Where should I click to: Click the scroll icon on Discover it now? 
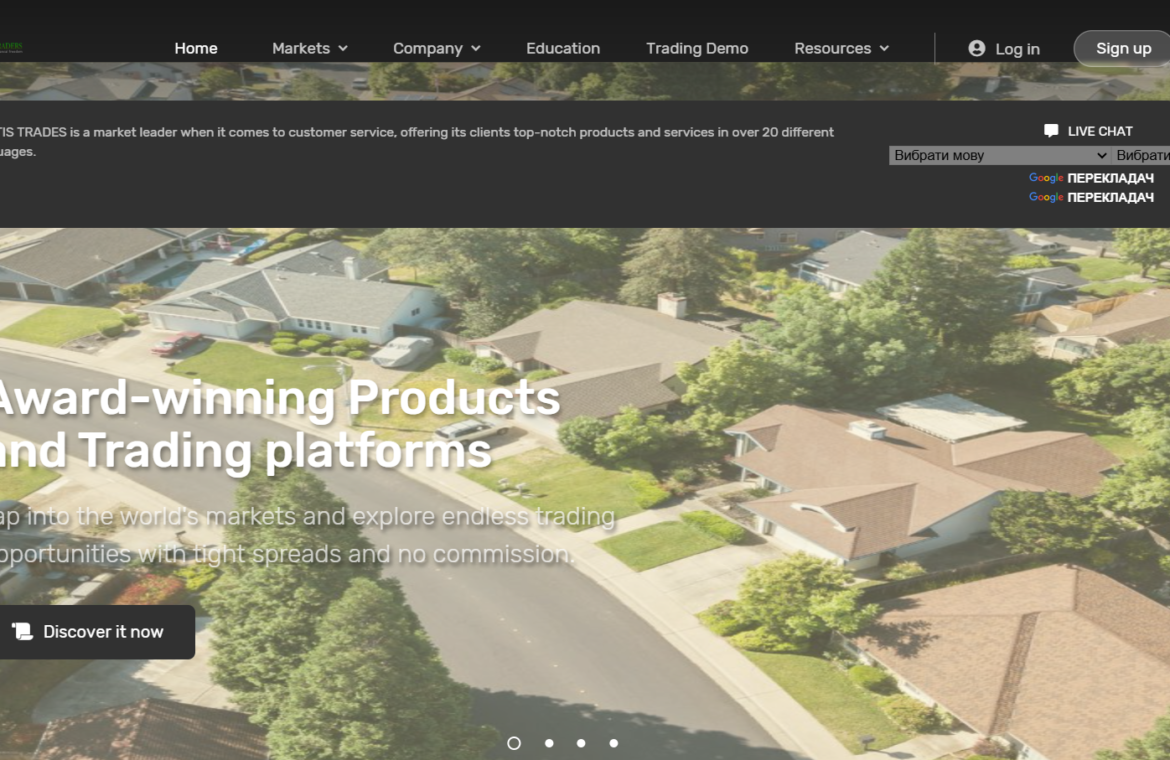pyautogui.click(x=22, y=632)
